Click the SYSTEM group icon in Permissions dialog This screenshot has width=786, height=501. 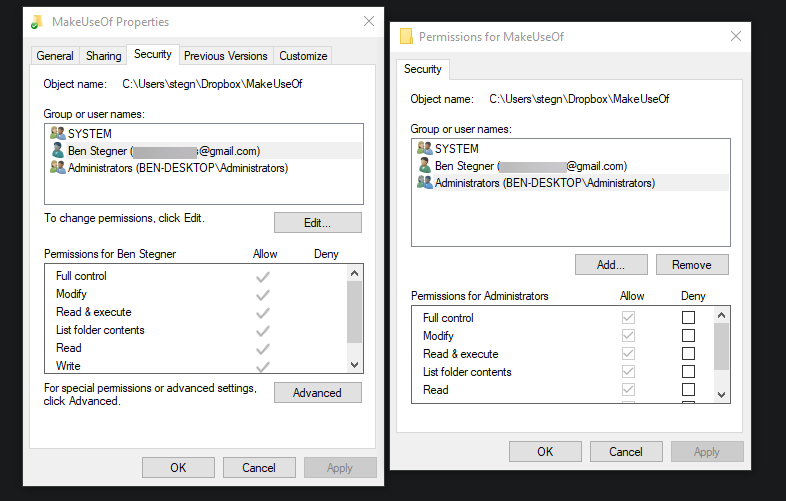coord(425,148)
